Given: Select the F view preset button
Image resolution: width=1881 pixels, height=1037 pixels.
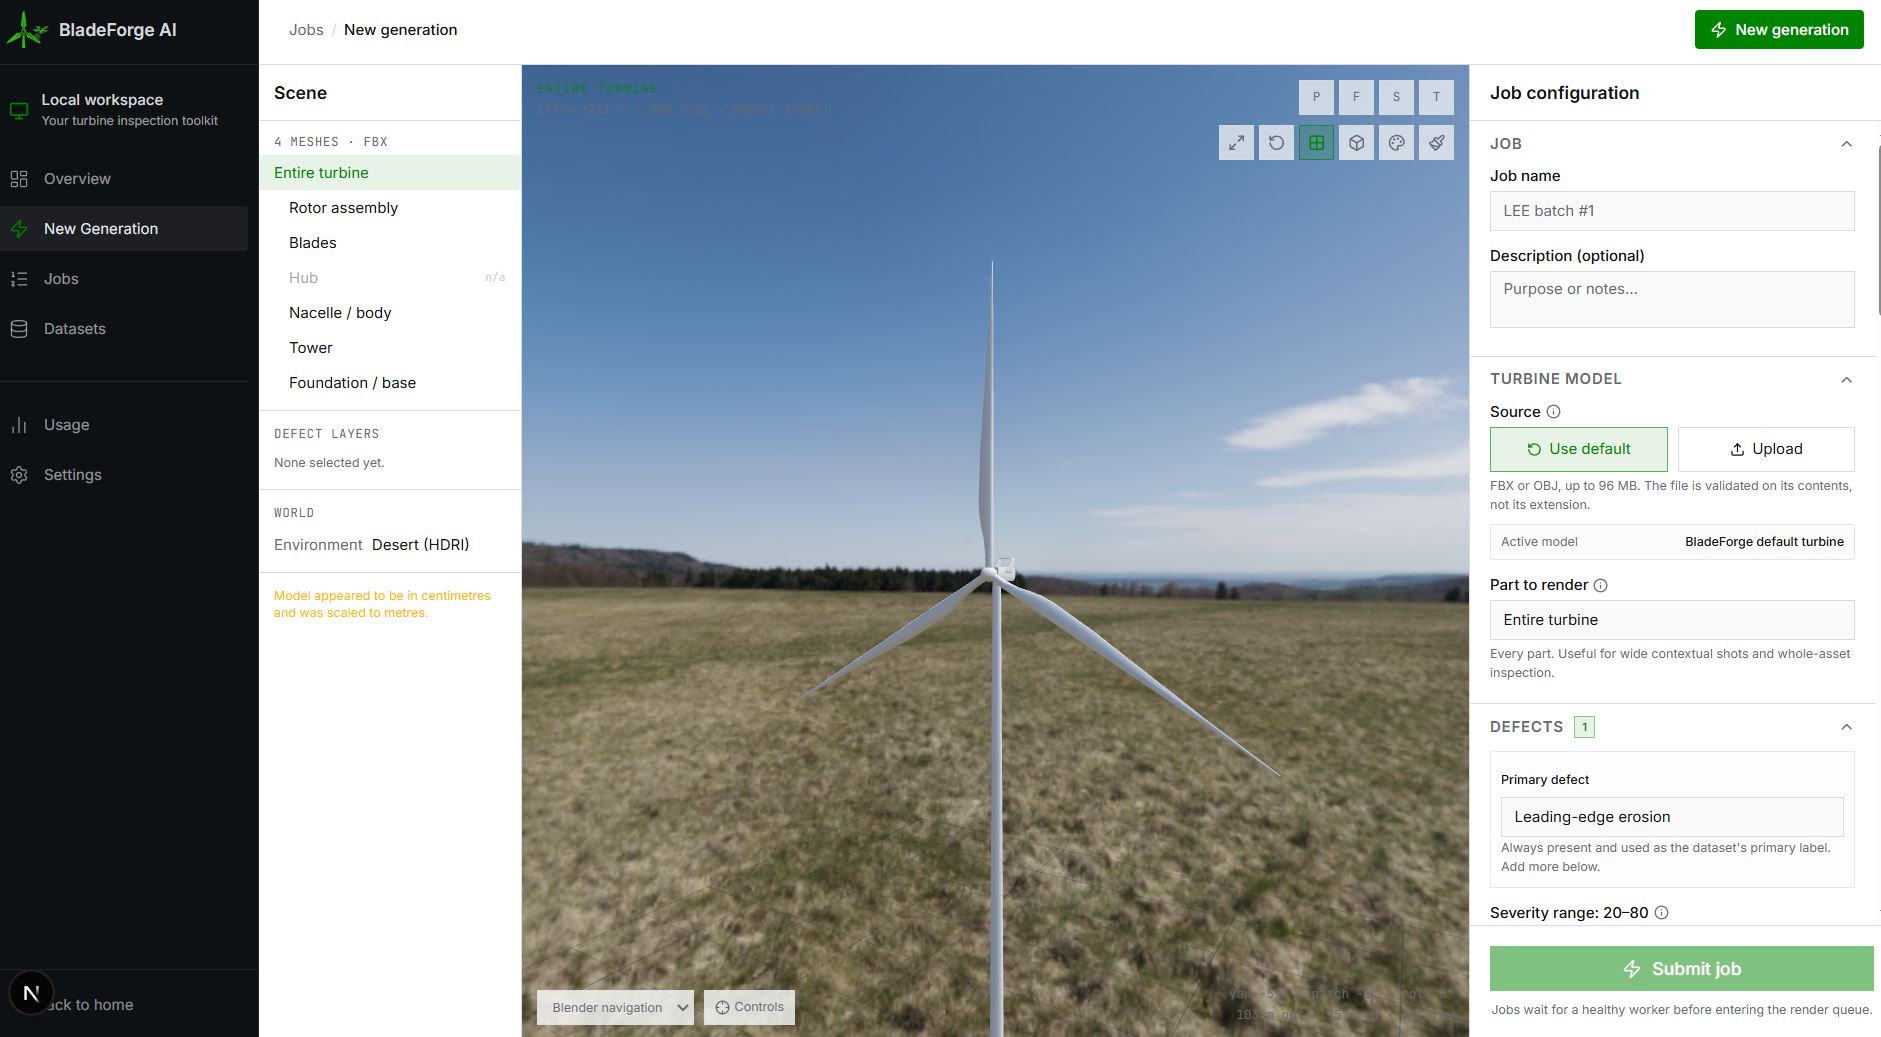Looking at the screenshot, I should click(x=1356, y=97).
